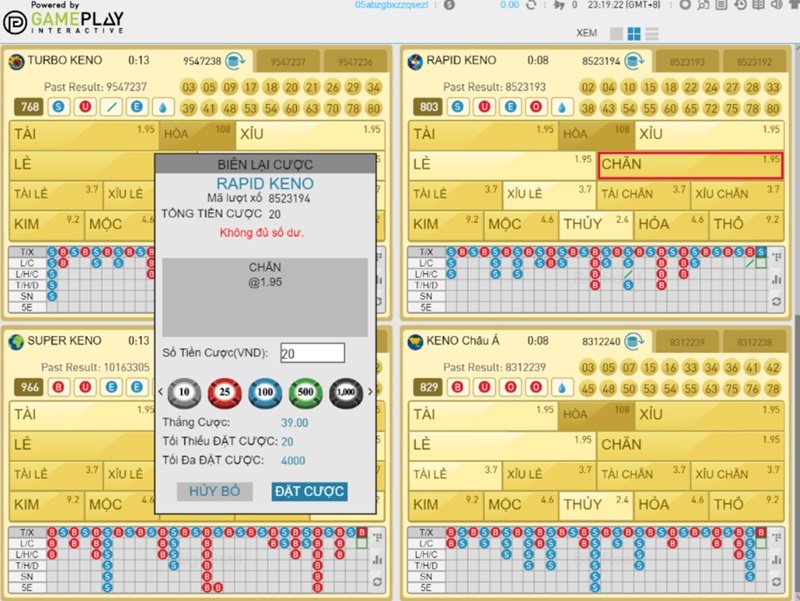Click the username 05abzgbxzzqsezl link
Screen dimensions: 800x601
pos(391,5)
